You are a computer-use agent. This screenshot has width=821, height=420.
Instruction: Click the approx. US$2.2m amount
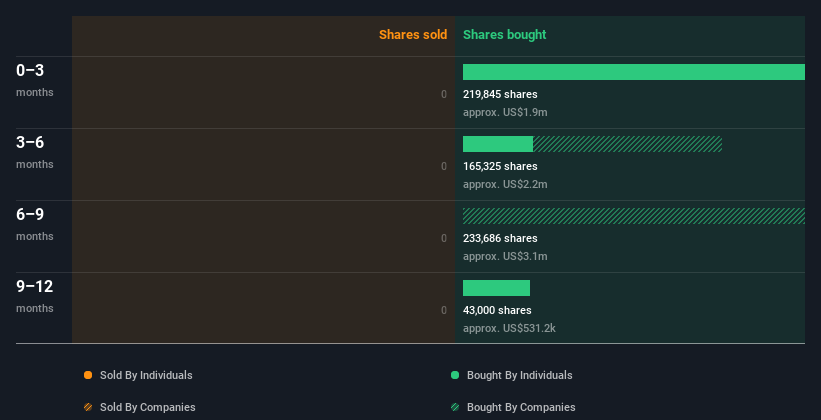pos(505,184)
